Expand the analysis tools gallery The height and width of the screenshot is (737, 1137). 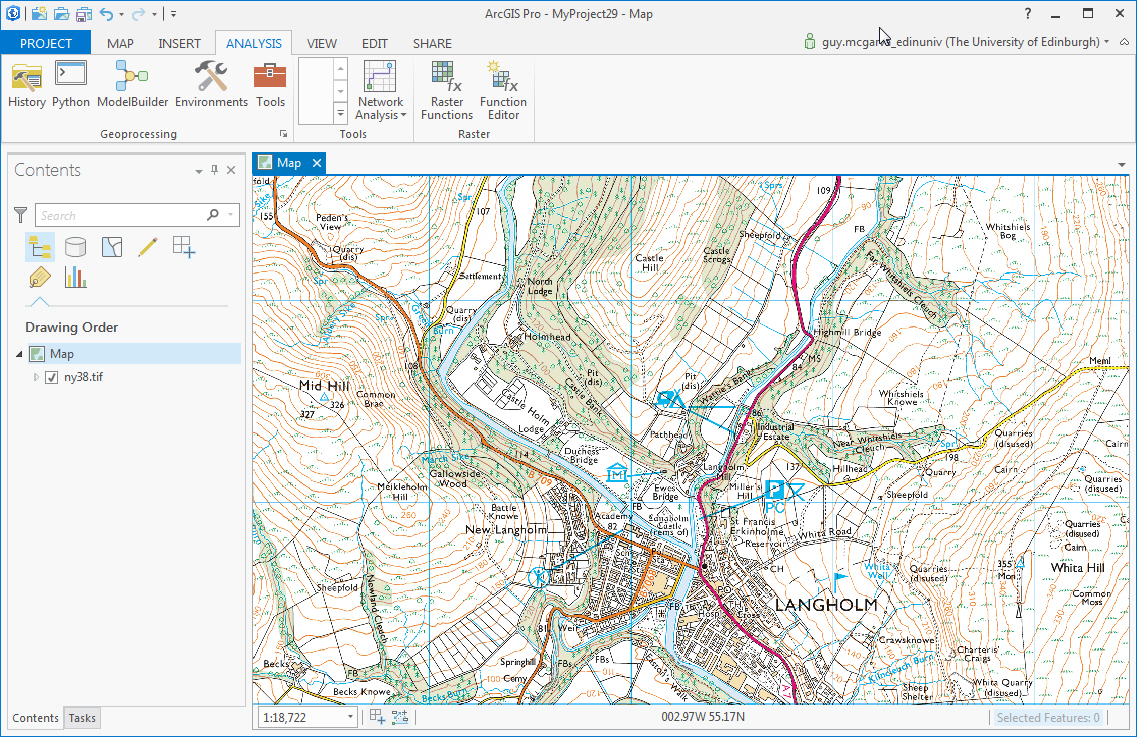tap(340, 113)
